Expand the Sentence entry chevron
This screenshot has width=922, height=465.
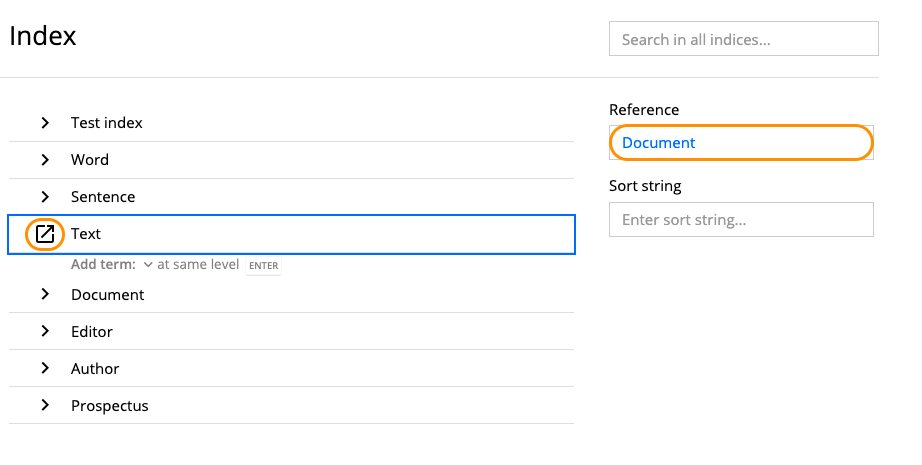45,197
